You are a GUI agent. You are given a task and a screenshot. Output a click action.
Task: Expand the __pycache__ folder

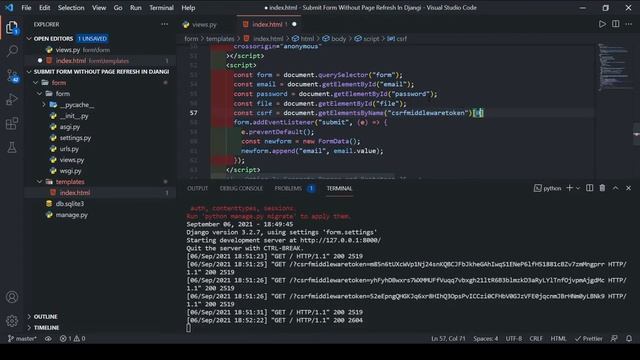(44, 105)
